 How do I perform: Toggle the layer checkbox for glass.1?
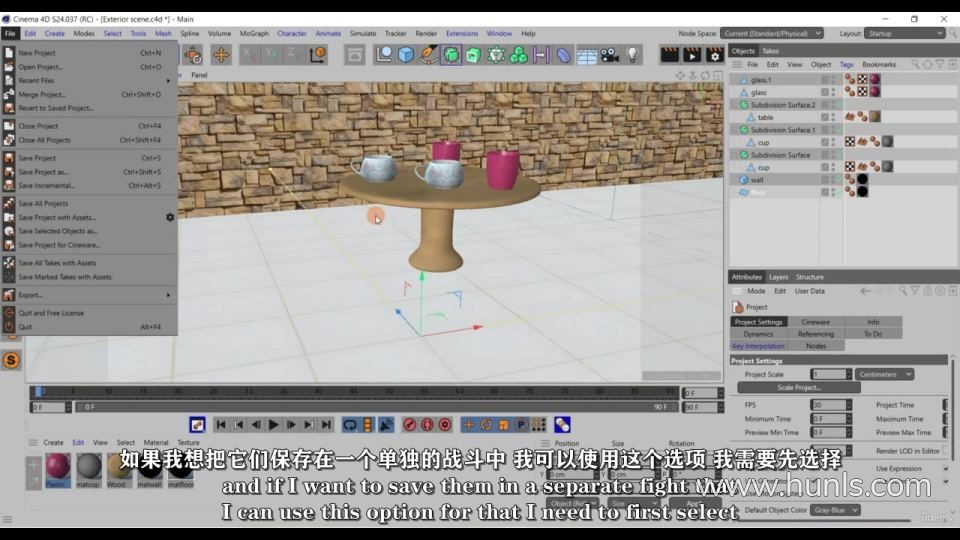coord(825,79)
